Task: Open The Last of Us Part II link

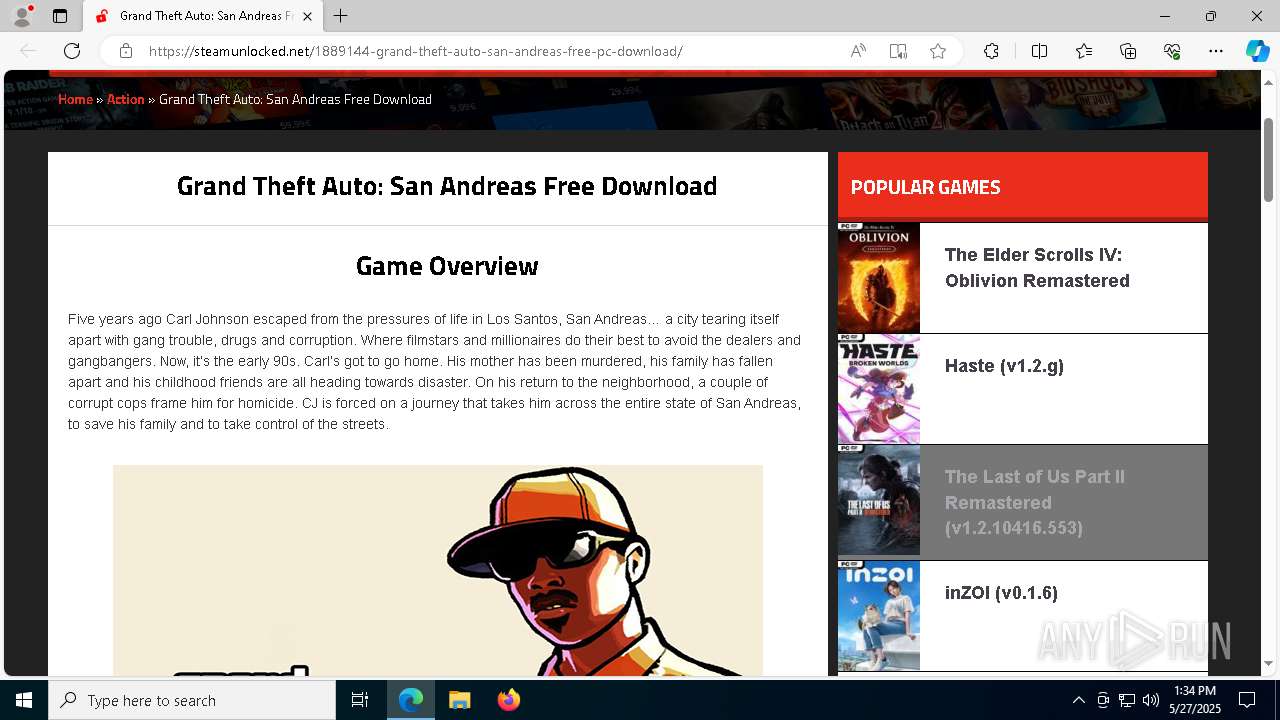Action: (1035, 502)
